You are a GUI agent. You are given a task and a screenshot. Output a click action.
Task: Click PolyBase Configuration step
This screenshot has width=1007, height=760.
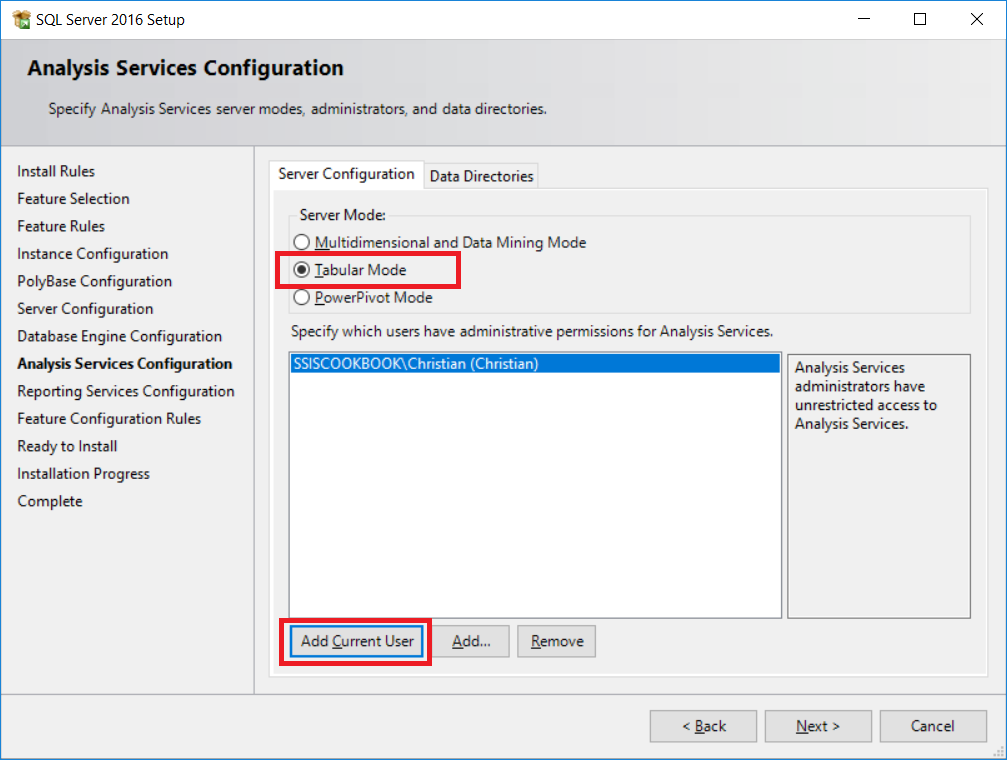pos(94,281)
